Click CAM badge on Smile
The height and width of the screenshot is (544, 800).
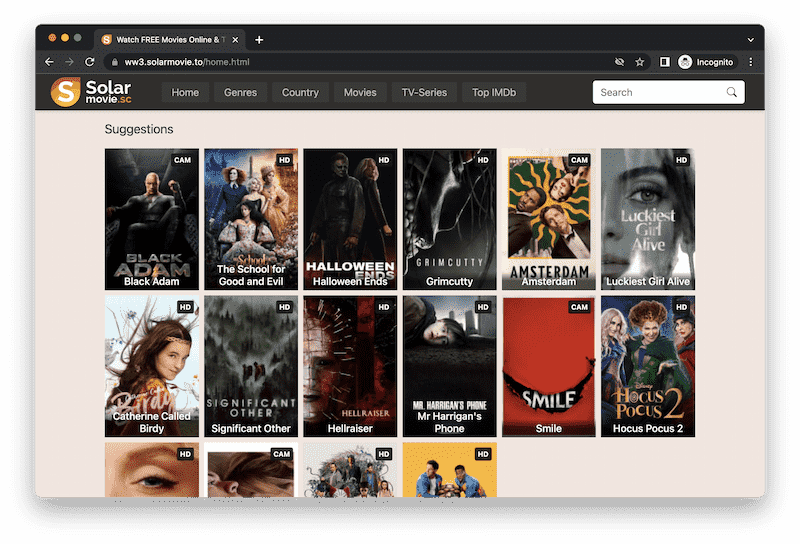click(579, 307)
